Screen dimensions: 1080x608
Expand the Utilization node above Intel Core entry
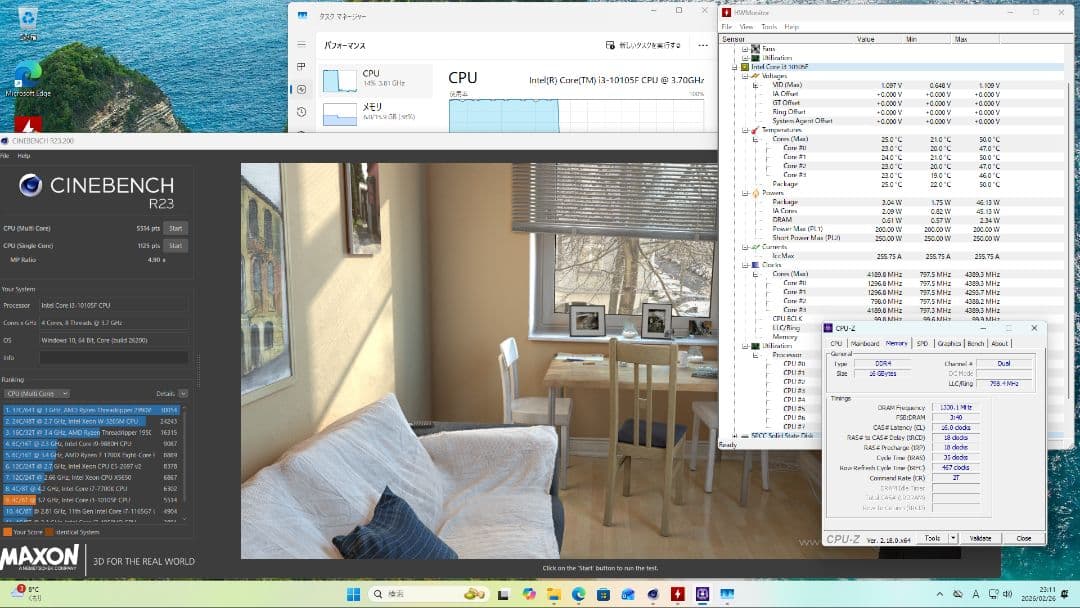pyautogui.click(x=745, y=58)
